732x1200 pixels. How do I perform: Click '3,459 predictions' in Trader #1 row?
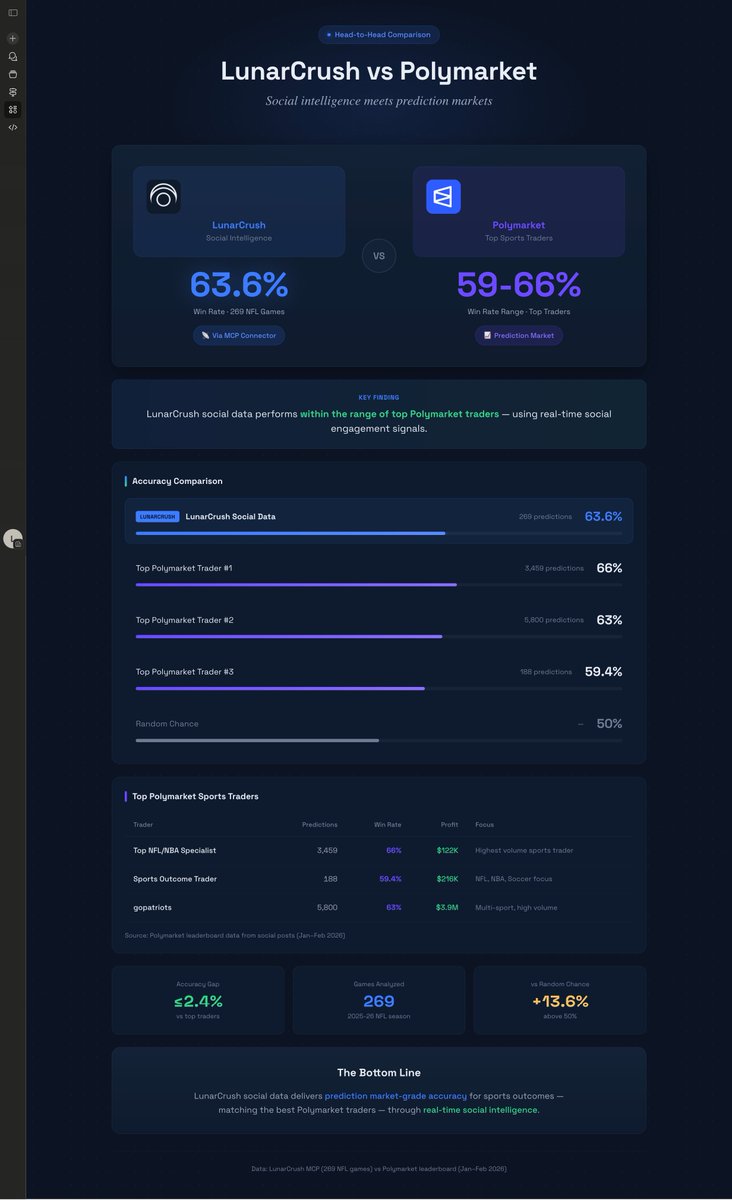pos(554,568)
